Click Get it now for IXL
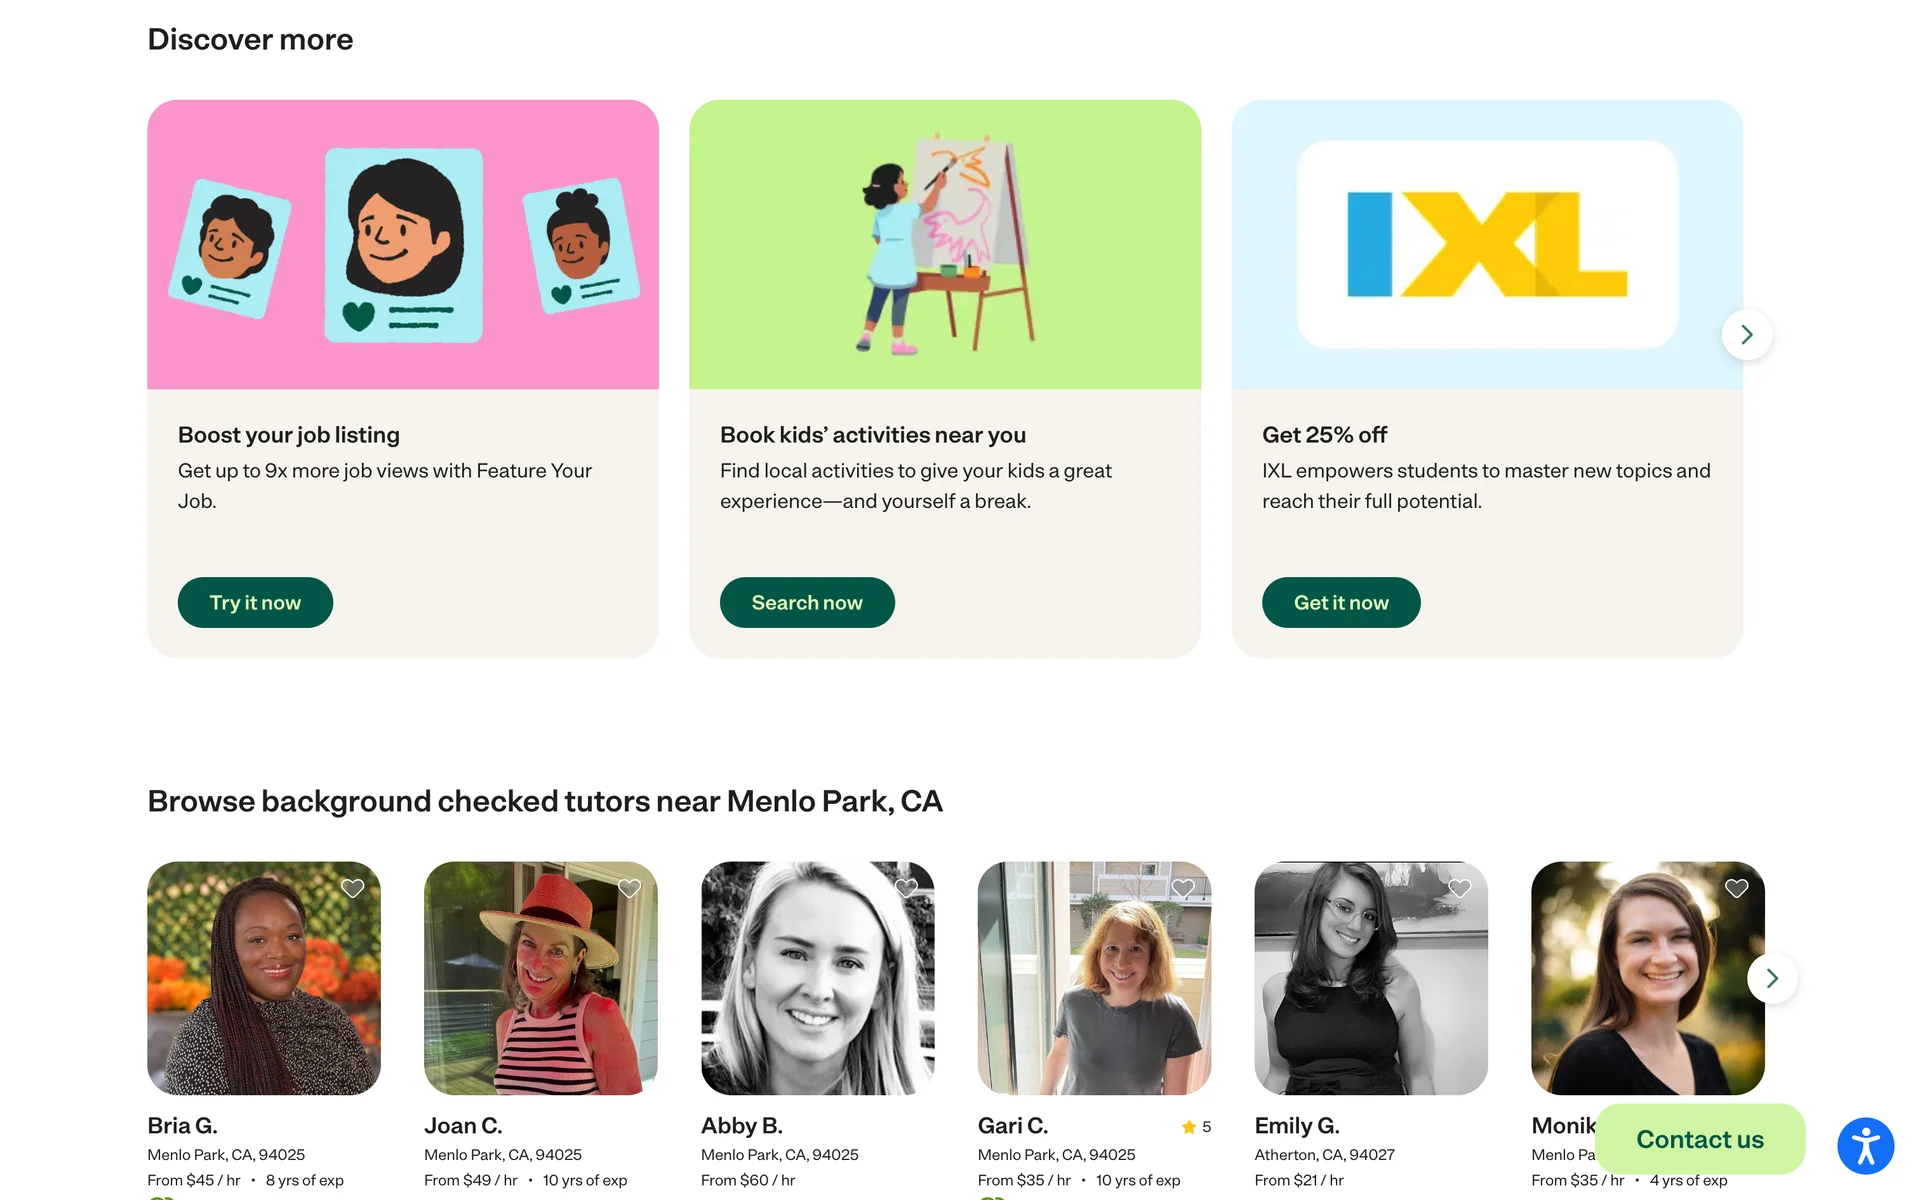Viewport: 1920px width, 1200px height. [x=1340, y=602]
